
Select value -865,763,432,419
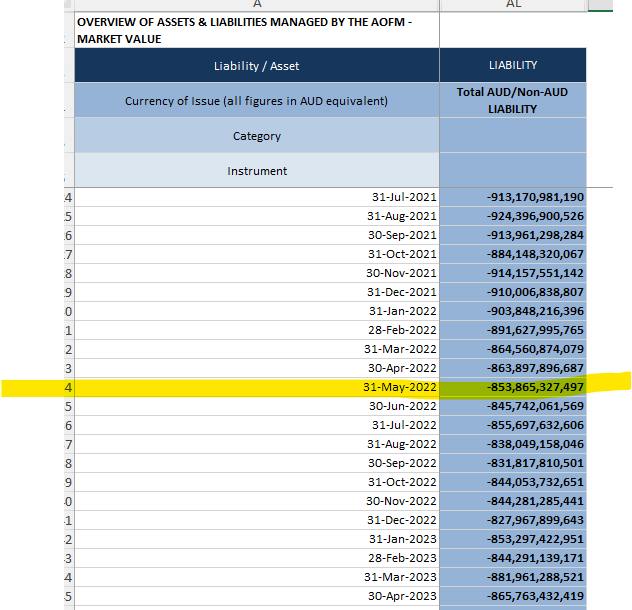513,596
